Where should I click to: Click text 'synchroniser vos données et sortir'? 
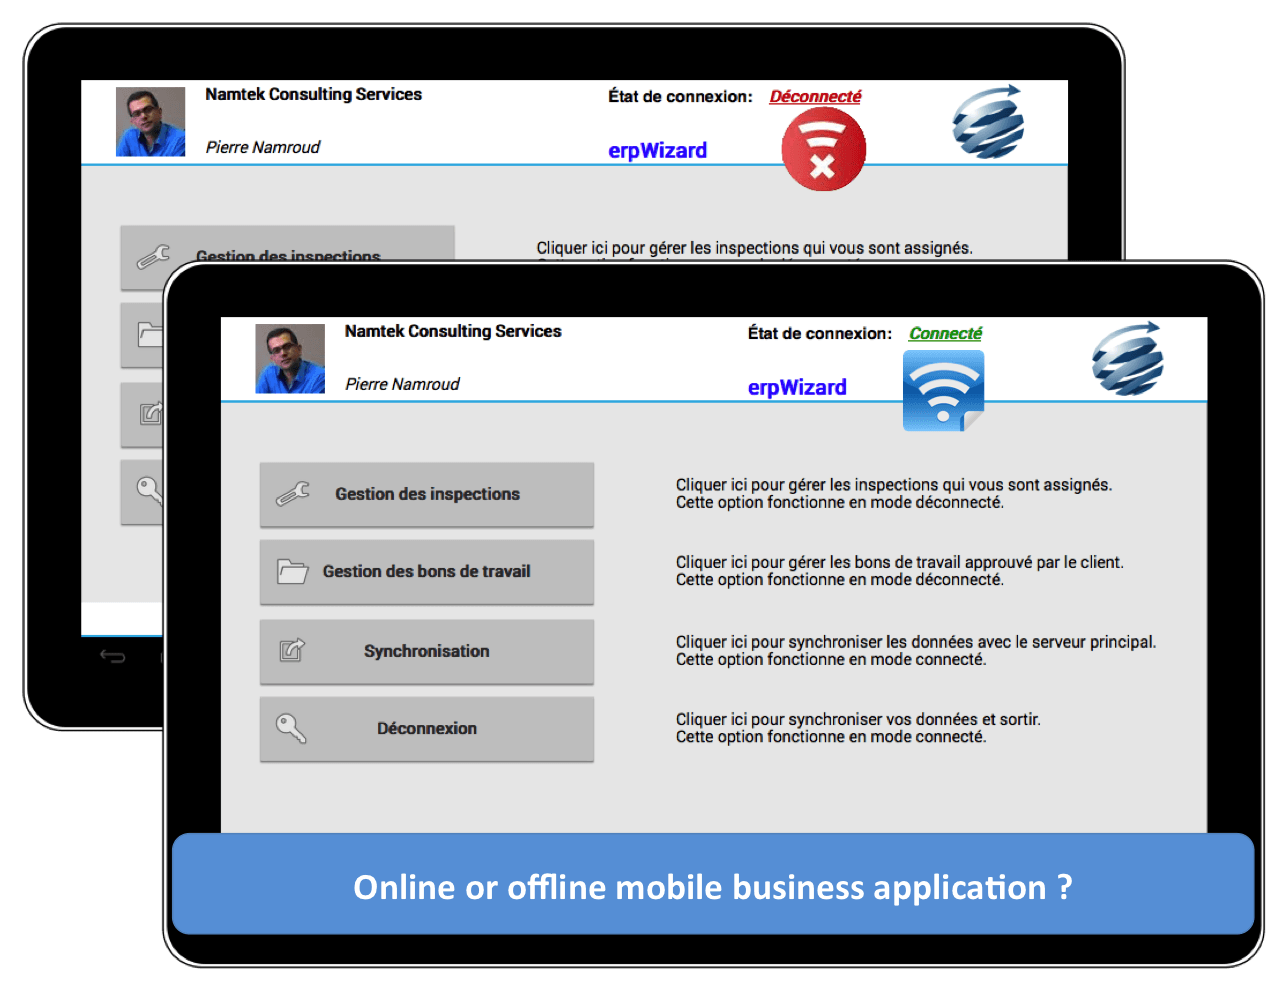point(914,719)
